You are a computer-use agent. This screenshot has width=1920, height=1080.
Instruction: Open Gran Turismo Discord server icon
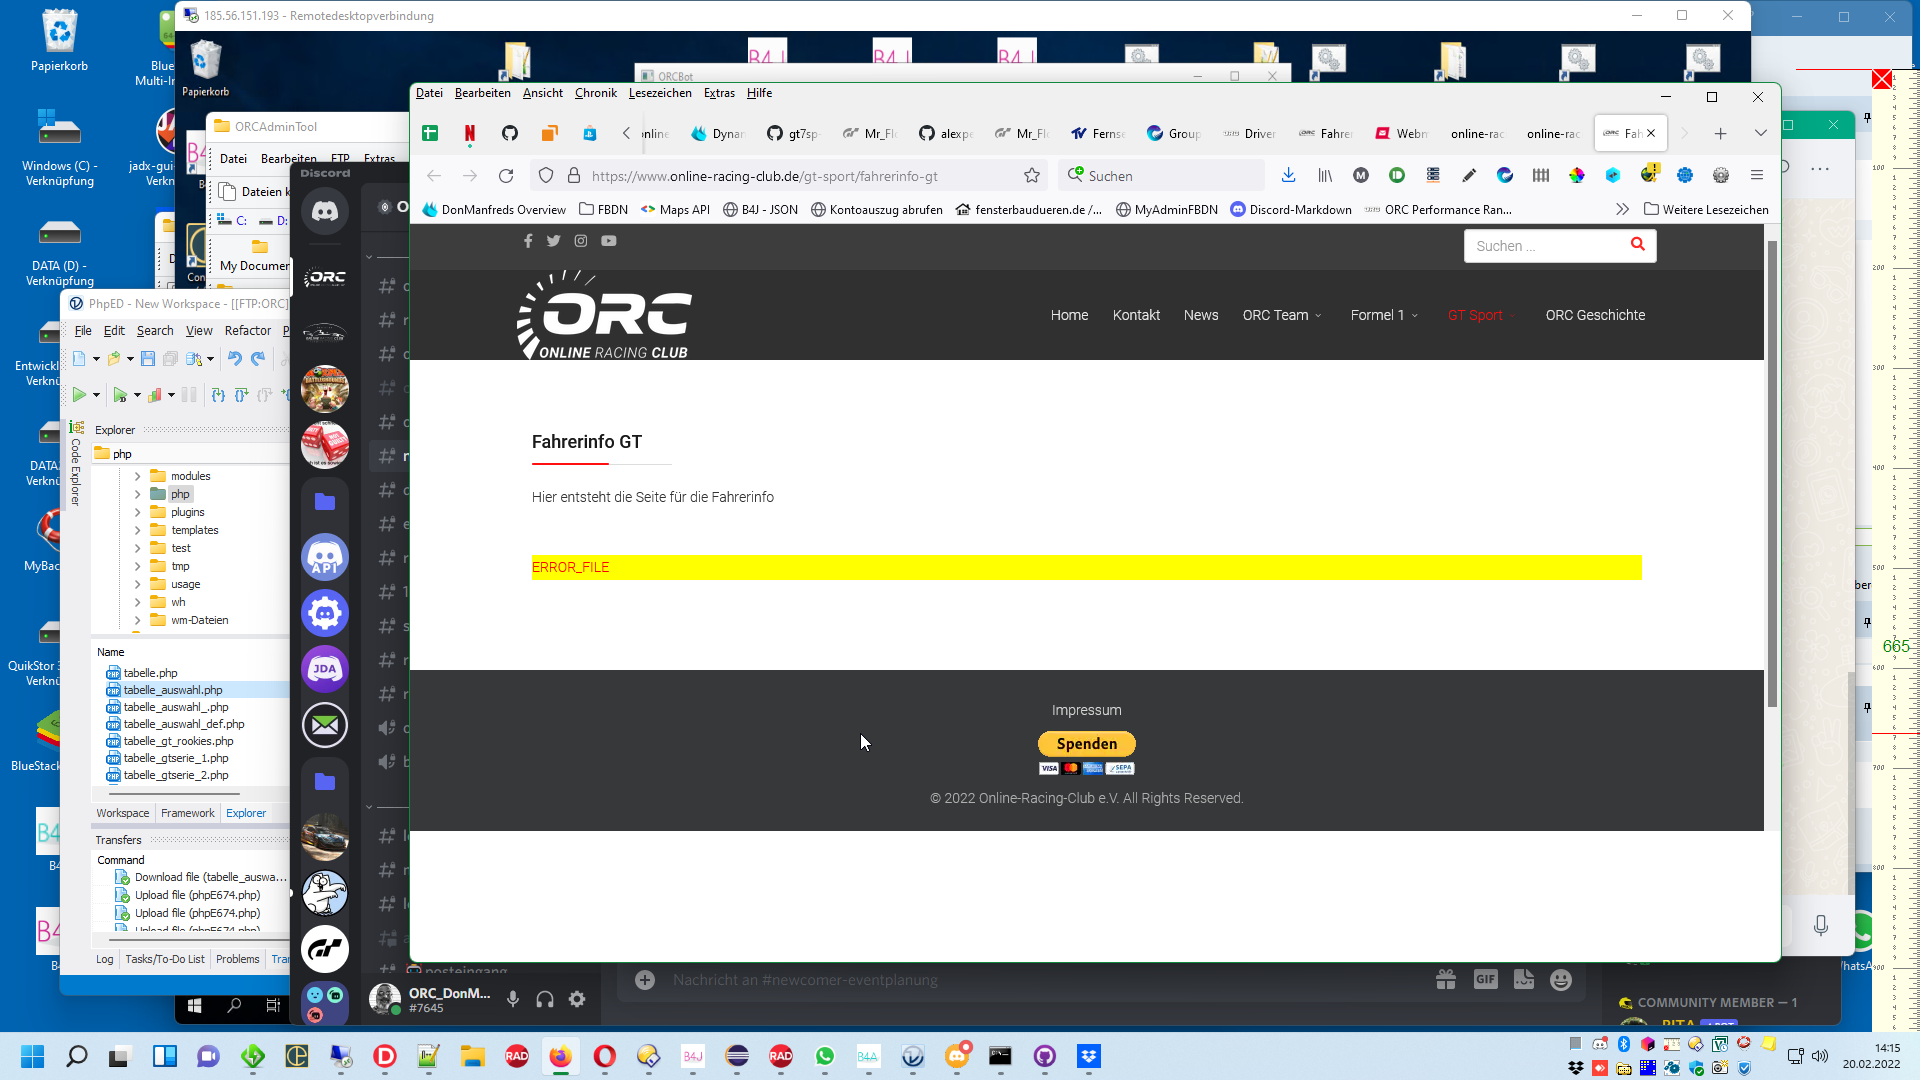[x=325, y=949]
